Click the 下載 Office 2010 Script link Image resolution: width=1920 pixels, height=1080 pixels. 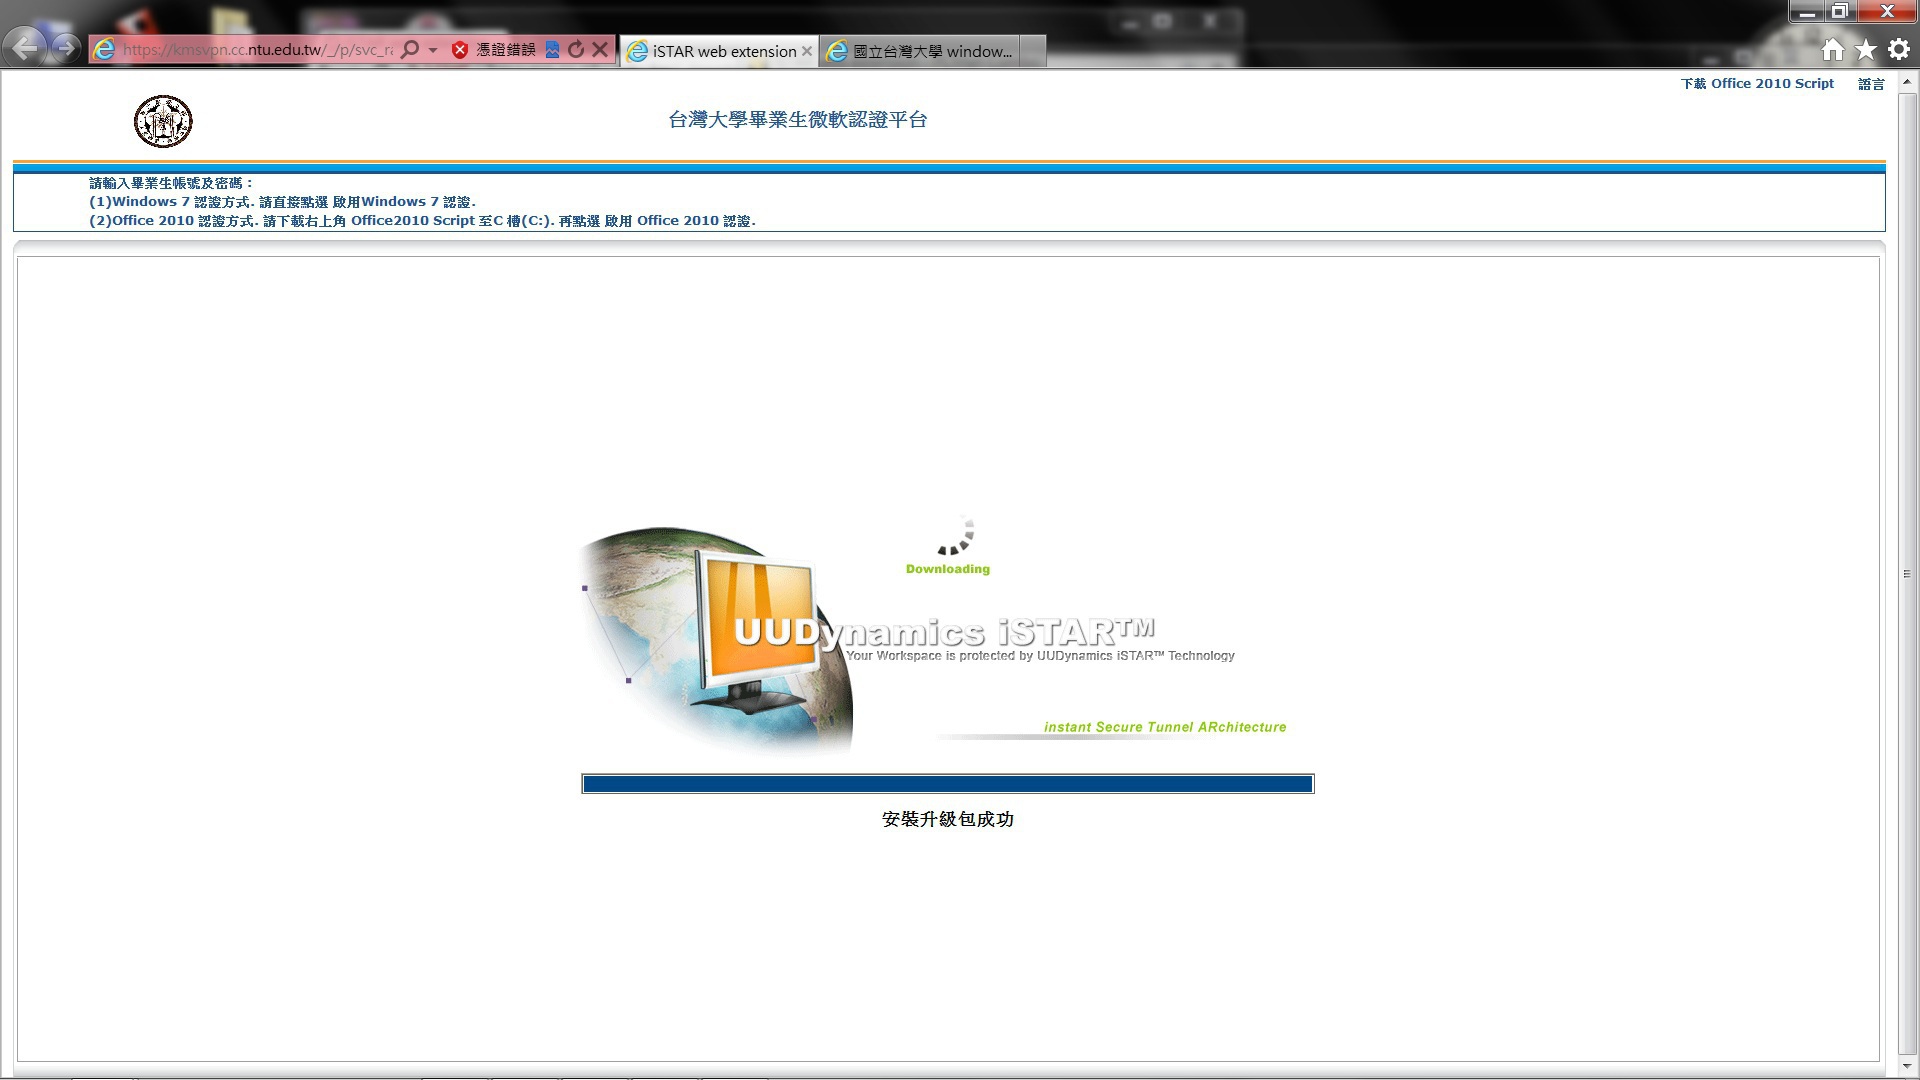click(1757, 84)
